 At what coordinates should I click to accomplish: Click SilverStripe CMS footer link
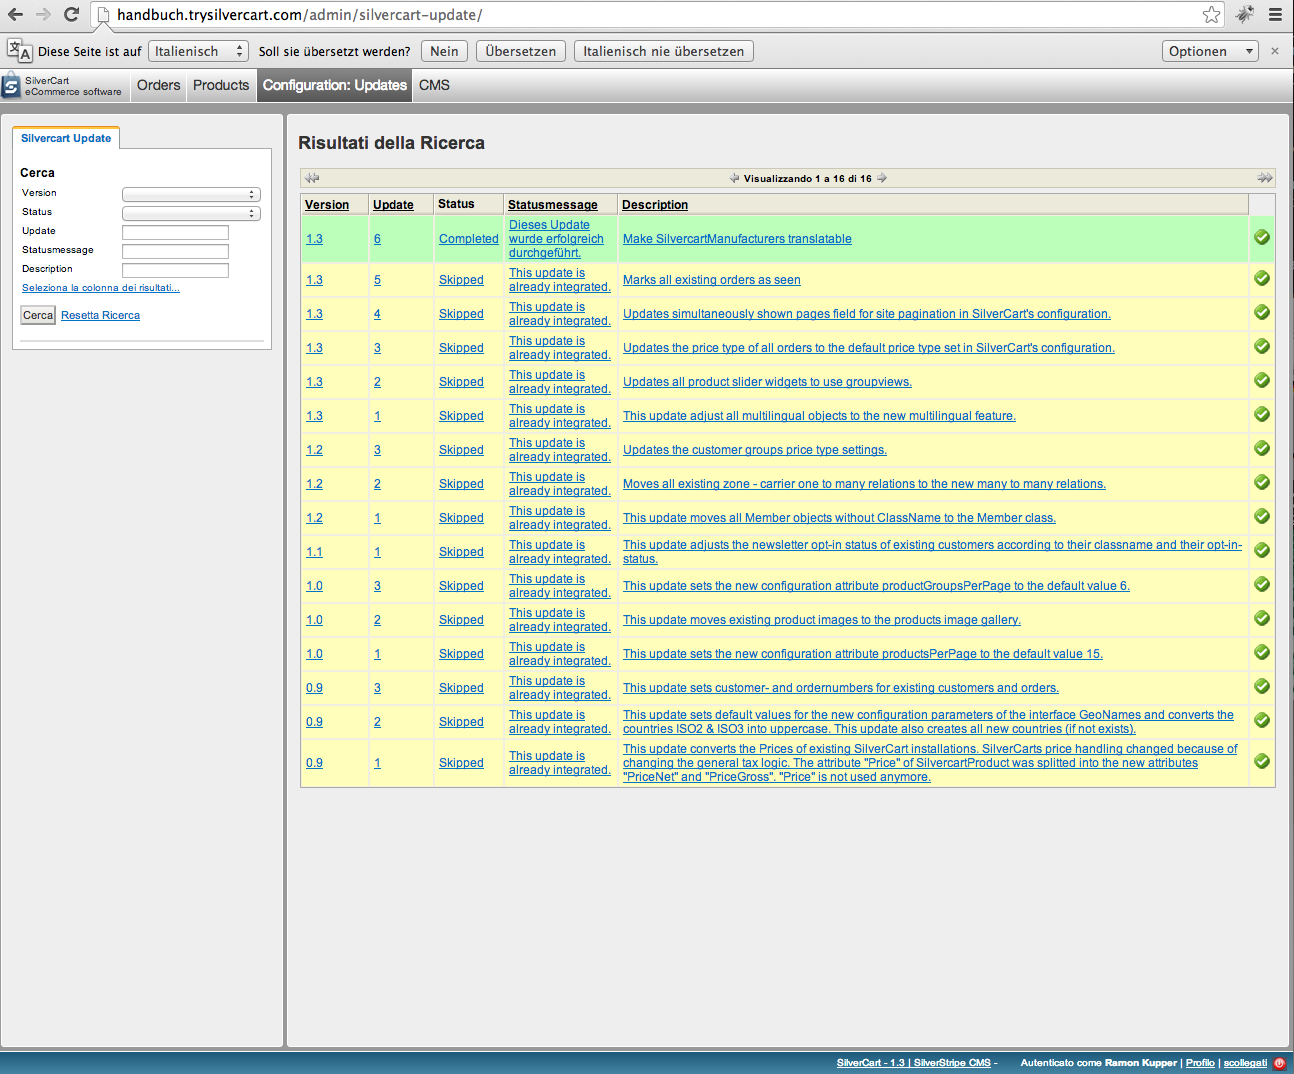coord(952,1063)
